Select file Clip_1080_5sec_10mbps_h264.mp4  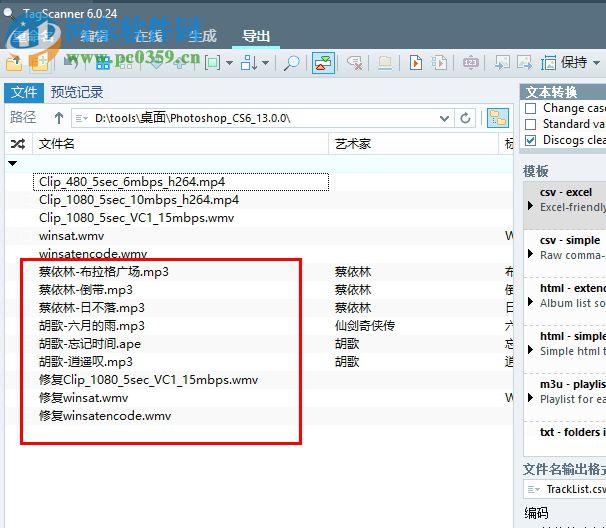(x=139, y=200)
